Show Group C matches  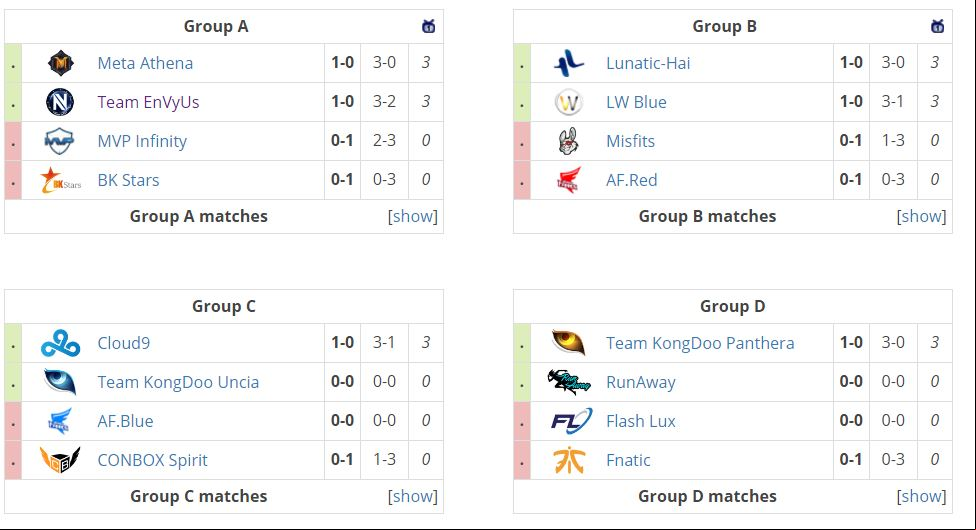[x=413, y=496]
